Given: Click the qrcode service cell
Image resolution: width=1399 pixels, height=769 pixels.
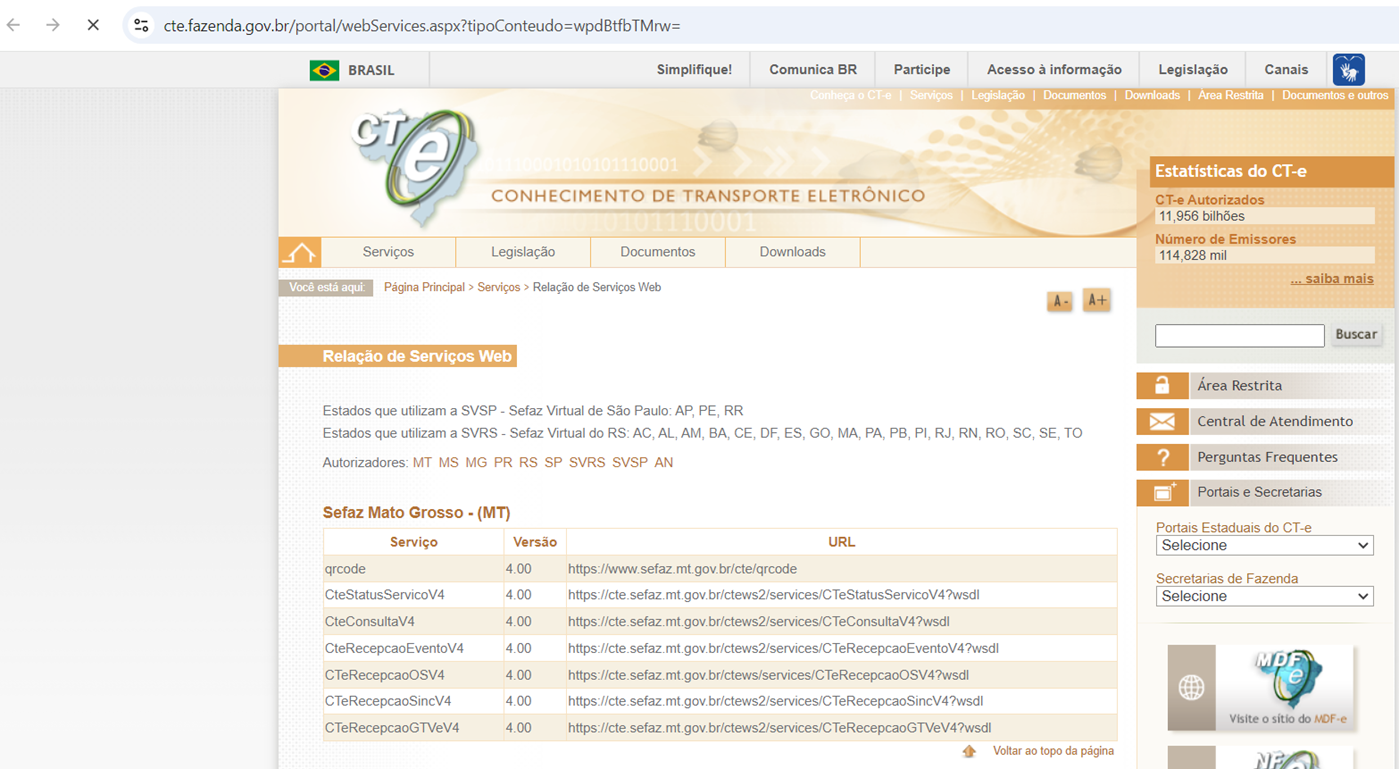Looking at the screenshot, I should pyautogui.click(x=413, y=569).
